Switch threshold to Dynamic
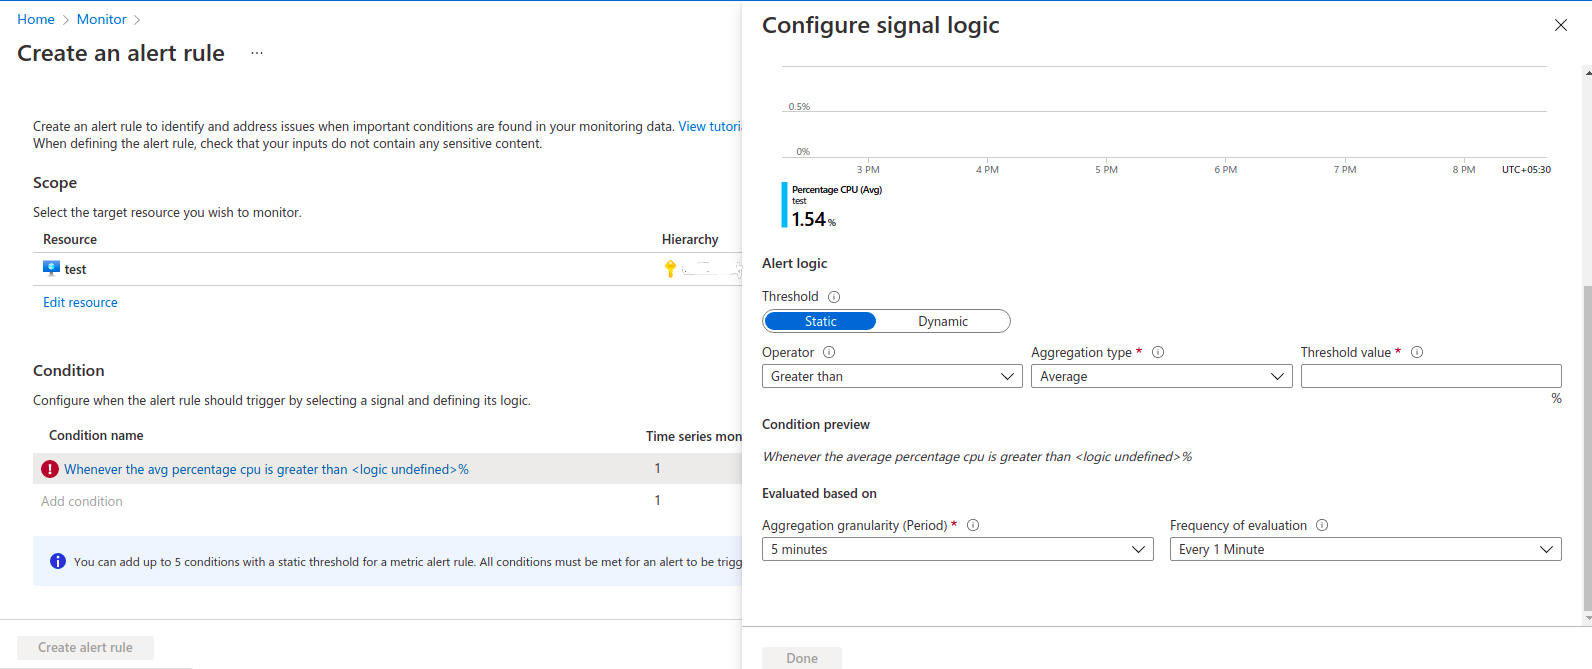 943,321
